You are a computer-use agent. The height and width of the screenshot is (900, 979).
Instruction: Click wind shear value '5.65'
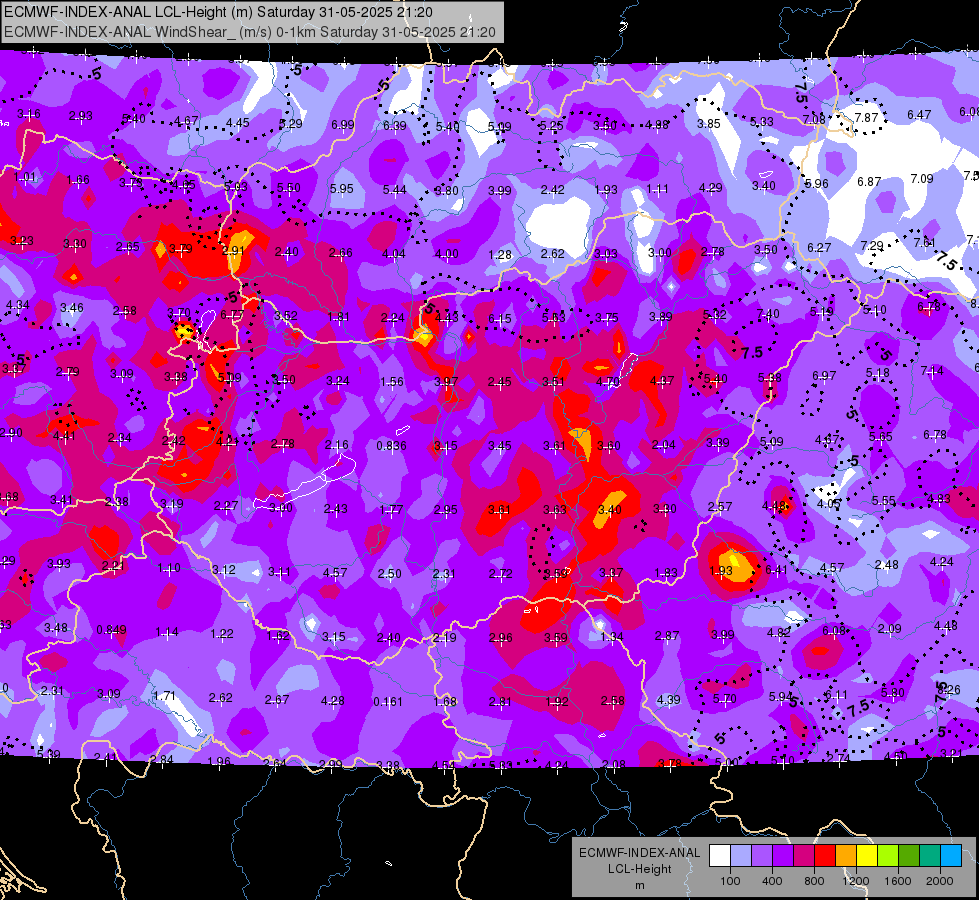(x=880, y=437)
